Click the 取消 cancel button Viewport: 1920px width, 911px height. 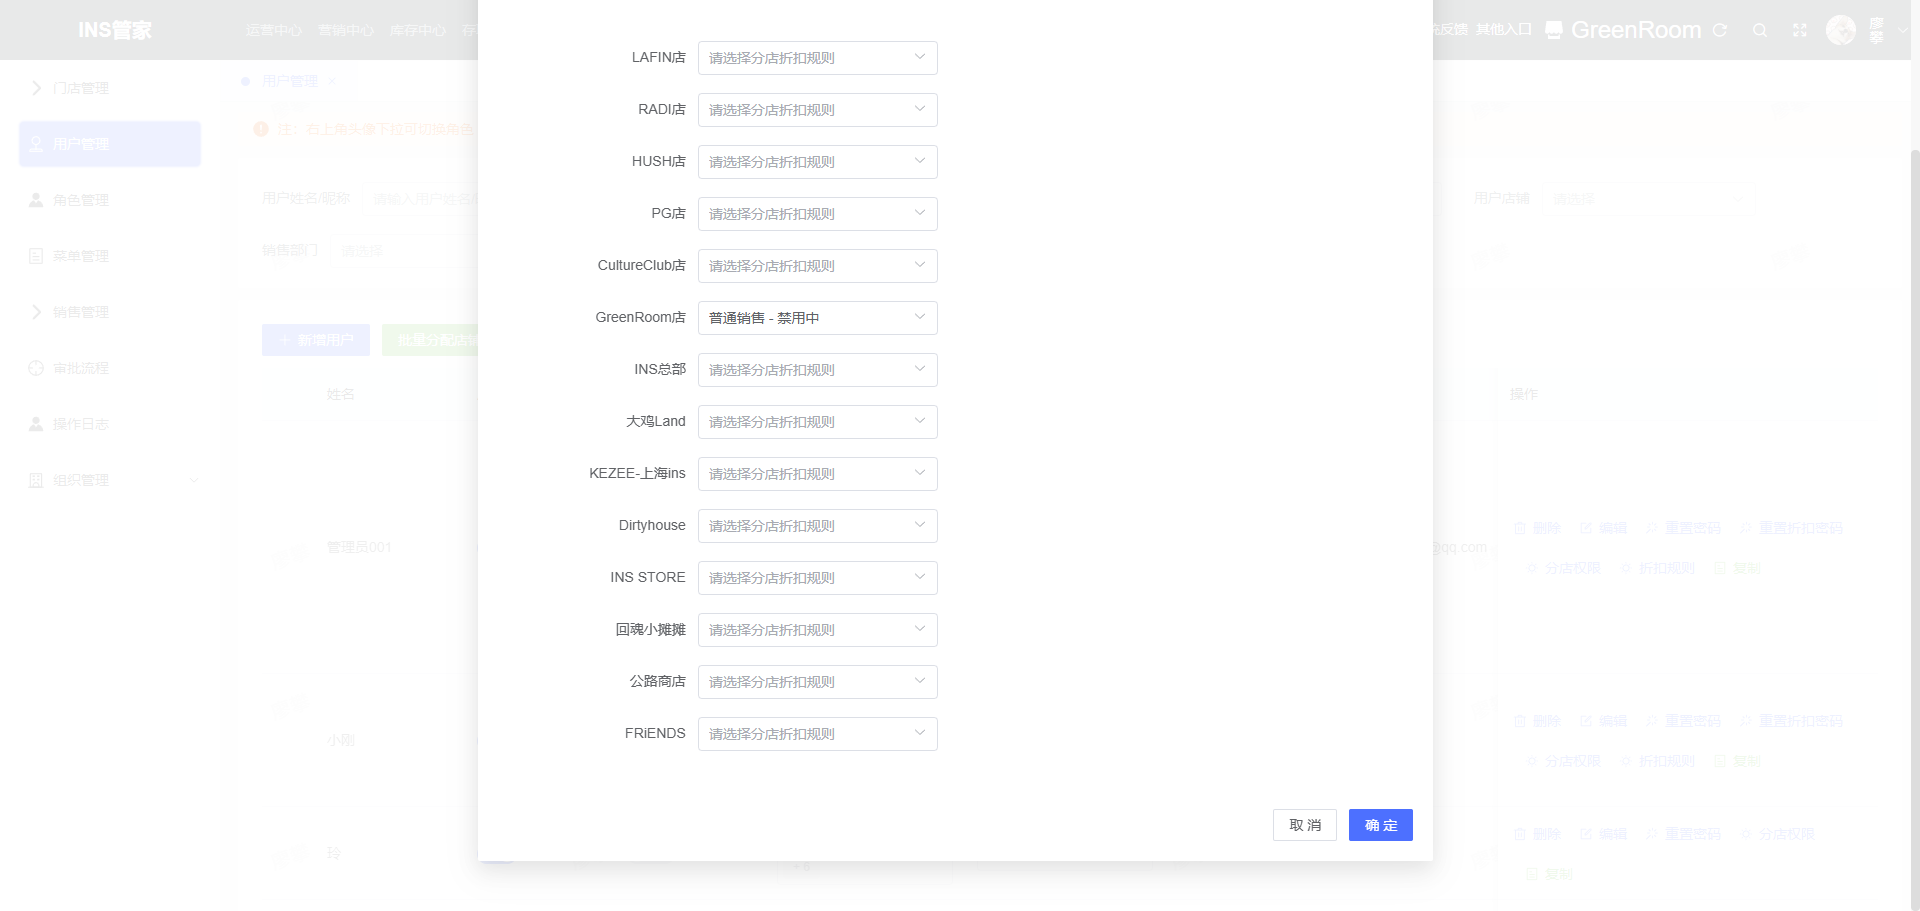coord(1304,825)
